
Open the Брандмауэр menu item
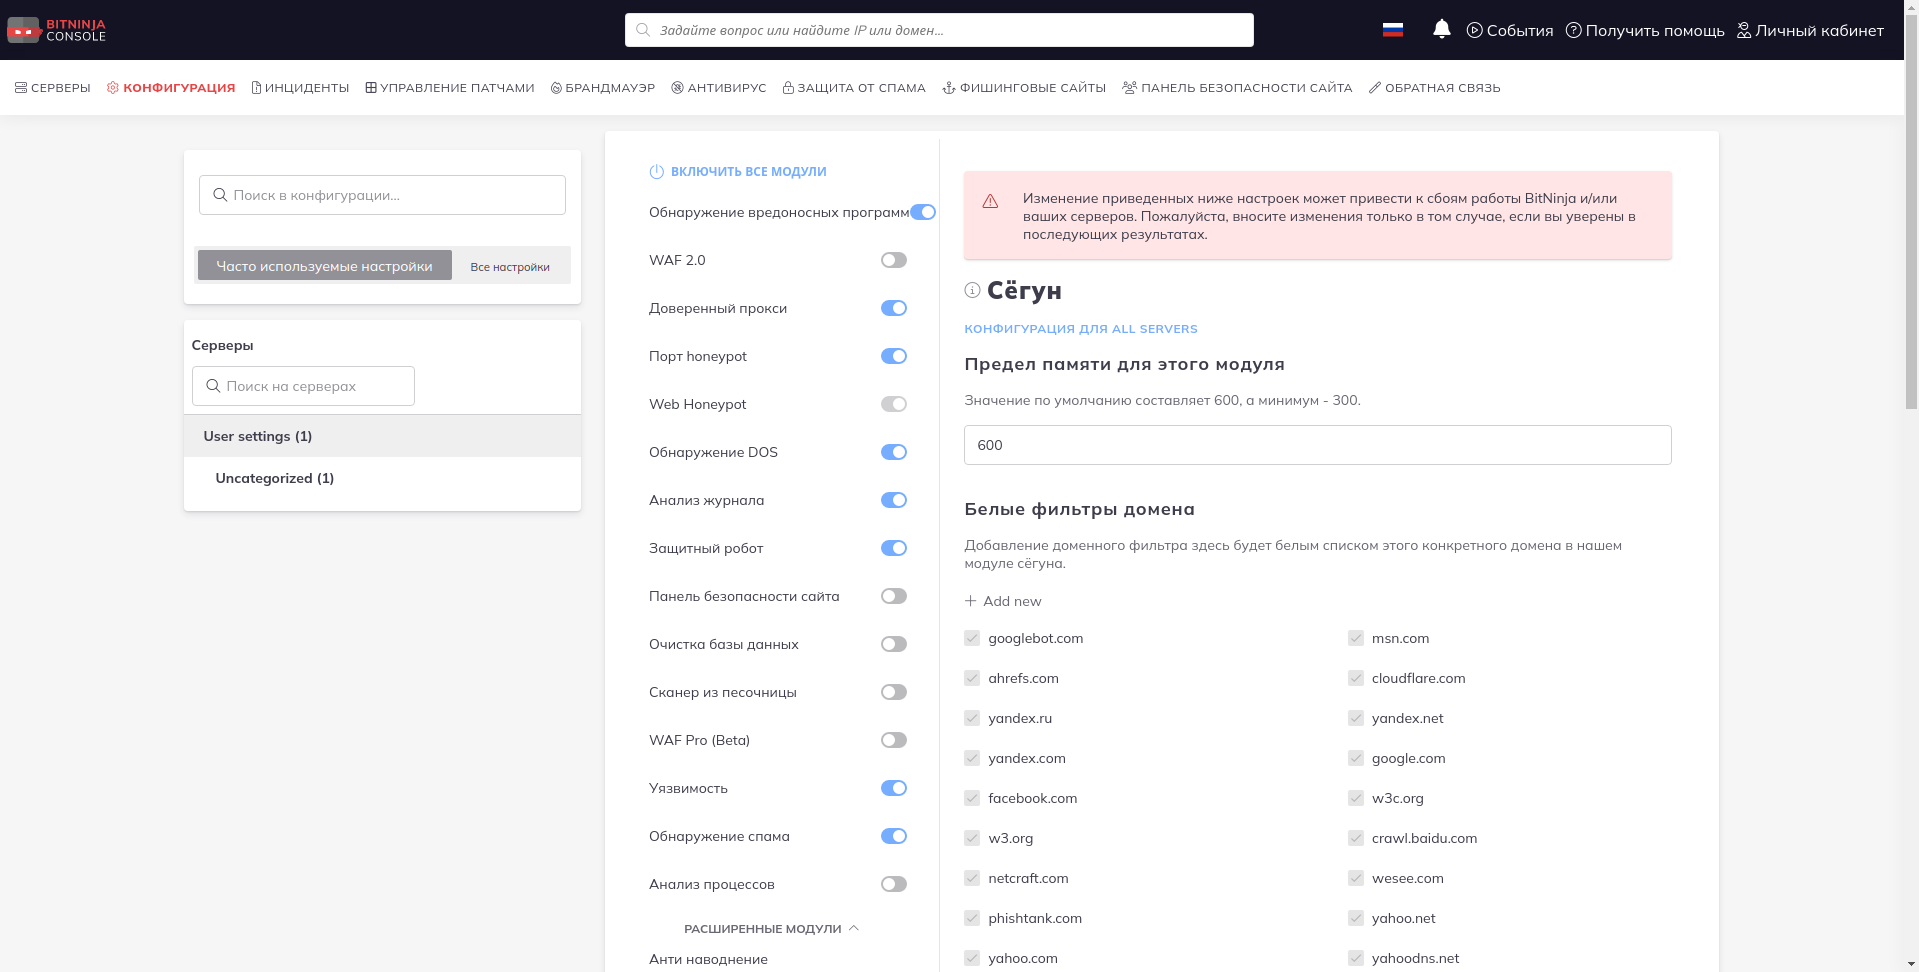[603, 88]
